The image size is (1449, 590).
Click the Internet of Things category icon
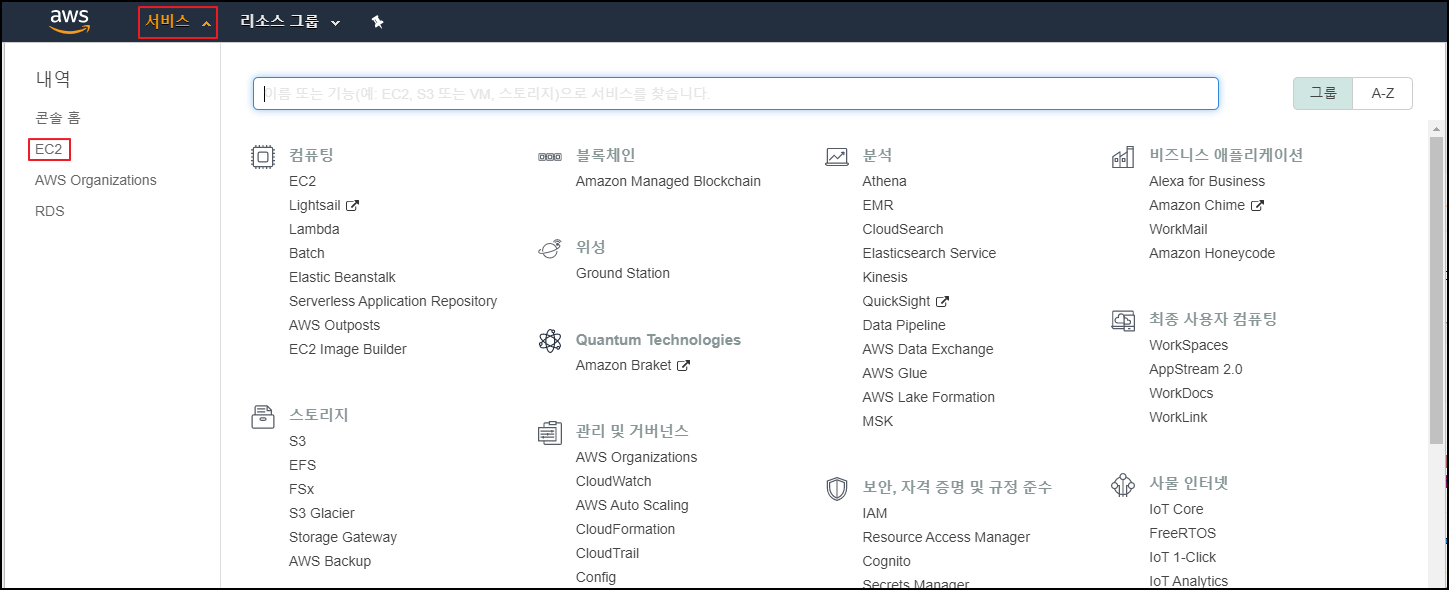[1123, 485]
